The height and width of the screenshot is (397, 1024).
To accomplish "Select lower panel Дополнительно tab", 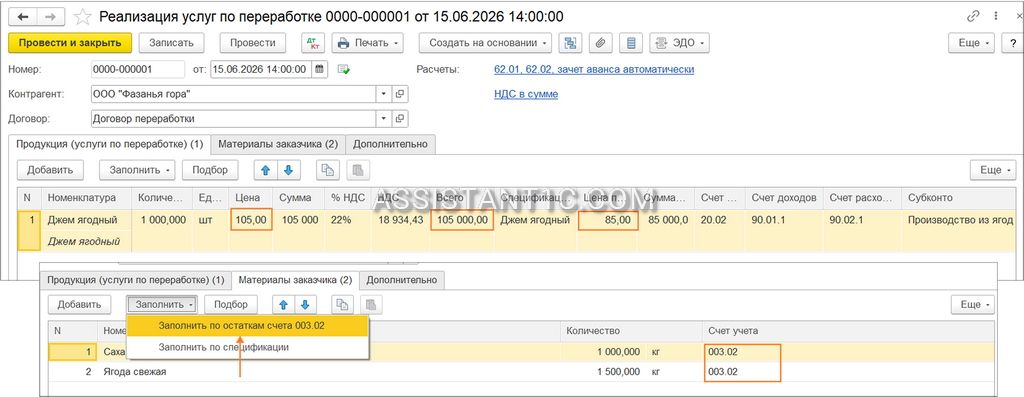I will pos(402,280).
